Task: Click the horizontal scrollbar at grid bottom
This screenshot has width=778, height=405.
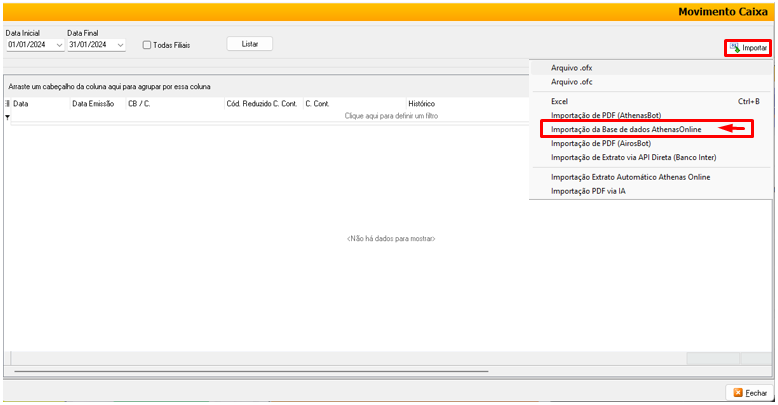Action: 250,372
